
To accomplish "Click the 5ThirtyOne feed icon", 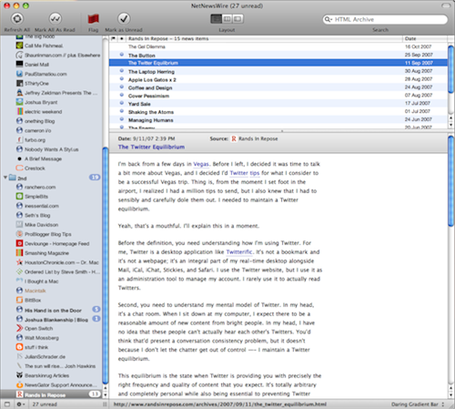I will click(x=20, y=83).
